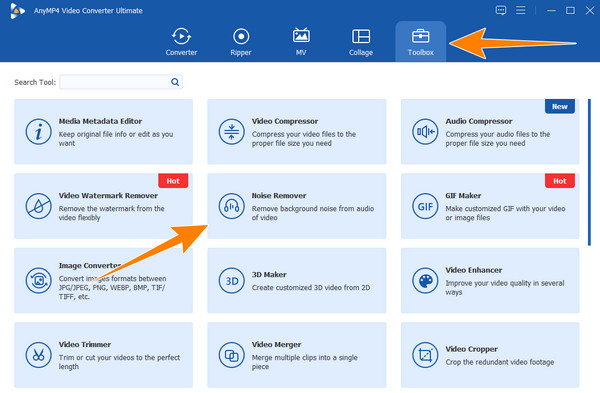Click the Search Tool input field
Image resolution: width=600 pixels, height=393 pixels.
point(121,82)
